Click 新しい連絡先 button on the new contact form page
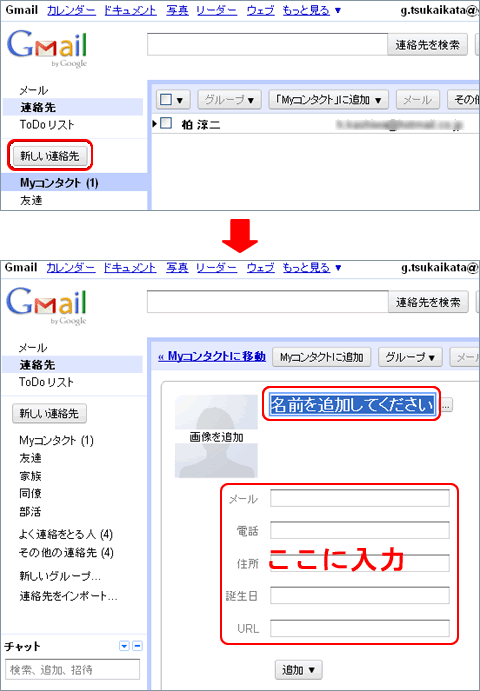The image size is (480, 691). [x=49, y=413]
